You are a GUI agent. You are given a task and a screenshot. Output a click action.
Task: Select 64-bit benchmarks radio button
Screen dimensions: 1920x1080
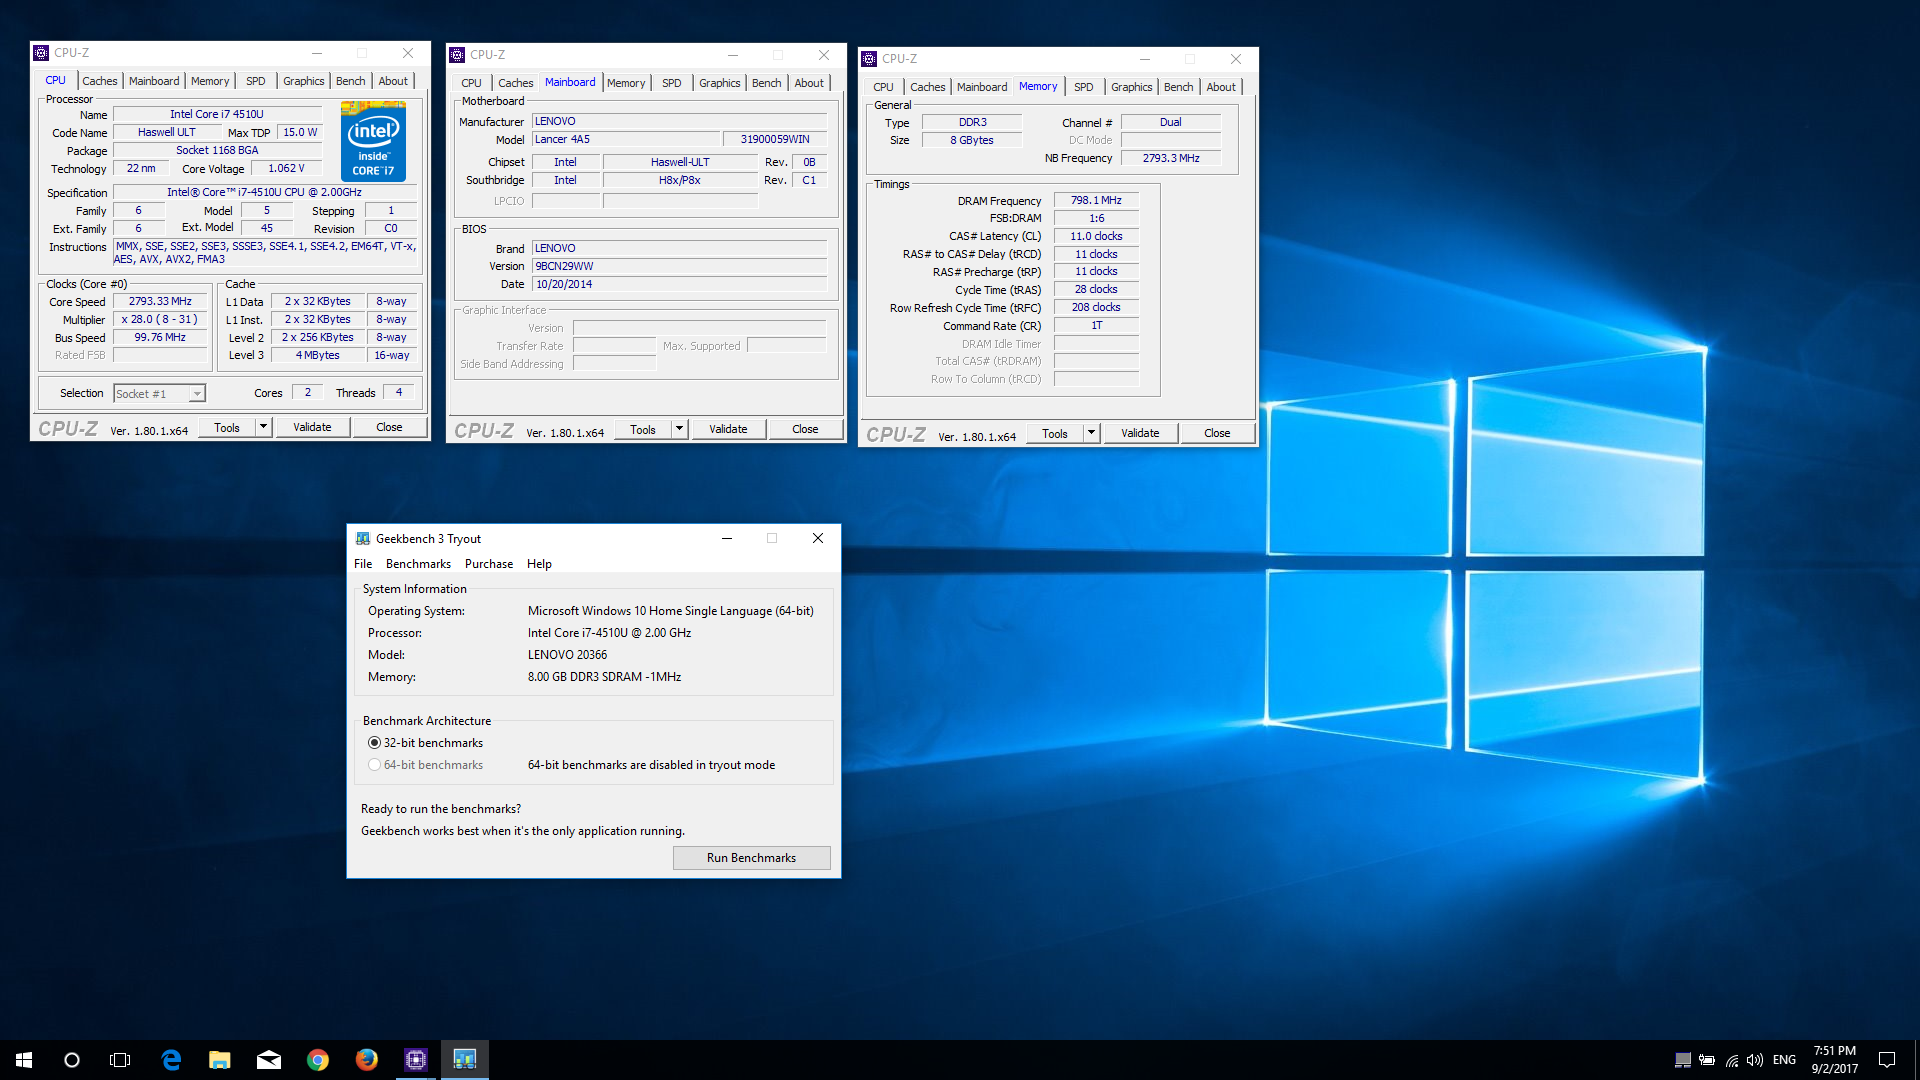click(x=375, y=765)
